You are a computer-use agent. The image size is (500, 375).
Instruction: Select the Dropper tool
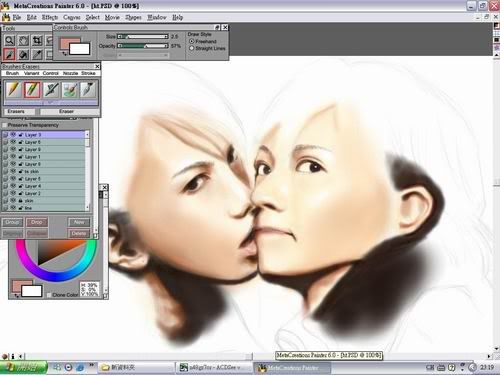tap(37, 54)
